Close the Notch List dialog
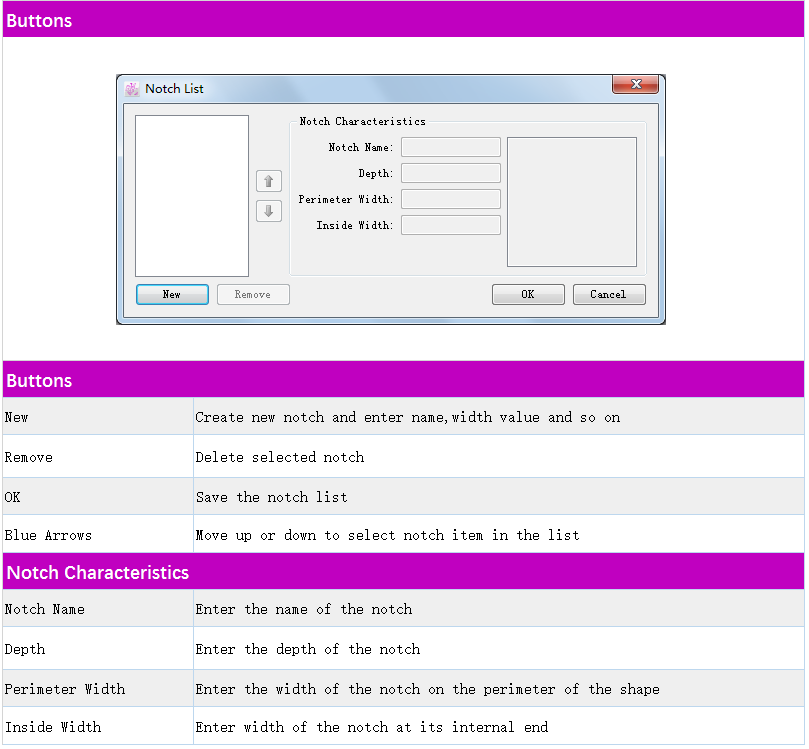Screen dimensions: 809x749 pyautogui.click(x=635, y=85)
